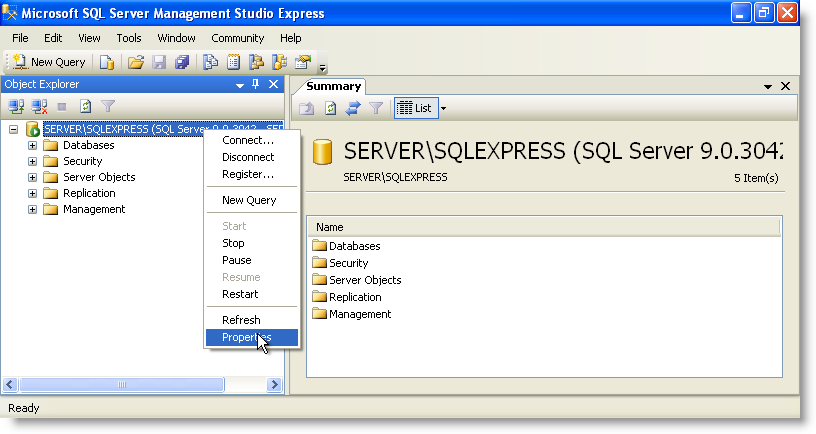Click the New File toolbar icon
This screenshot has height=434, width=816.
click(107, 62)
